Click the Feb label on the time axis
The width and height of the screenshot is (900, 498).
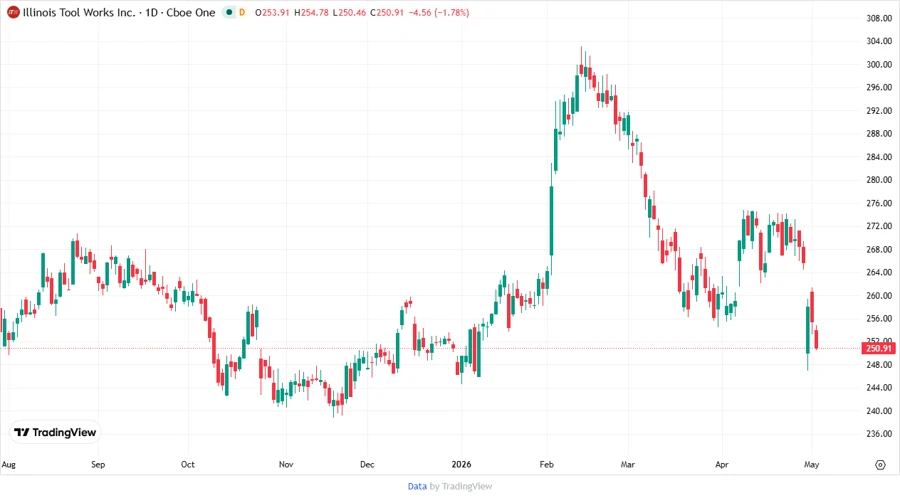[546, 465]
